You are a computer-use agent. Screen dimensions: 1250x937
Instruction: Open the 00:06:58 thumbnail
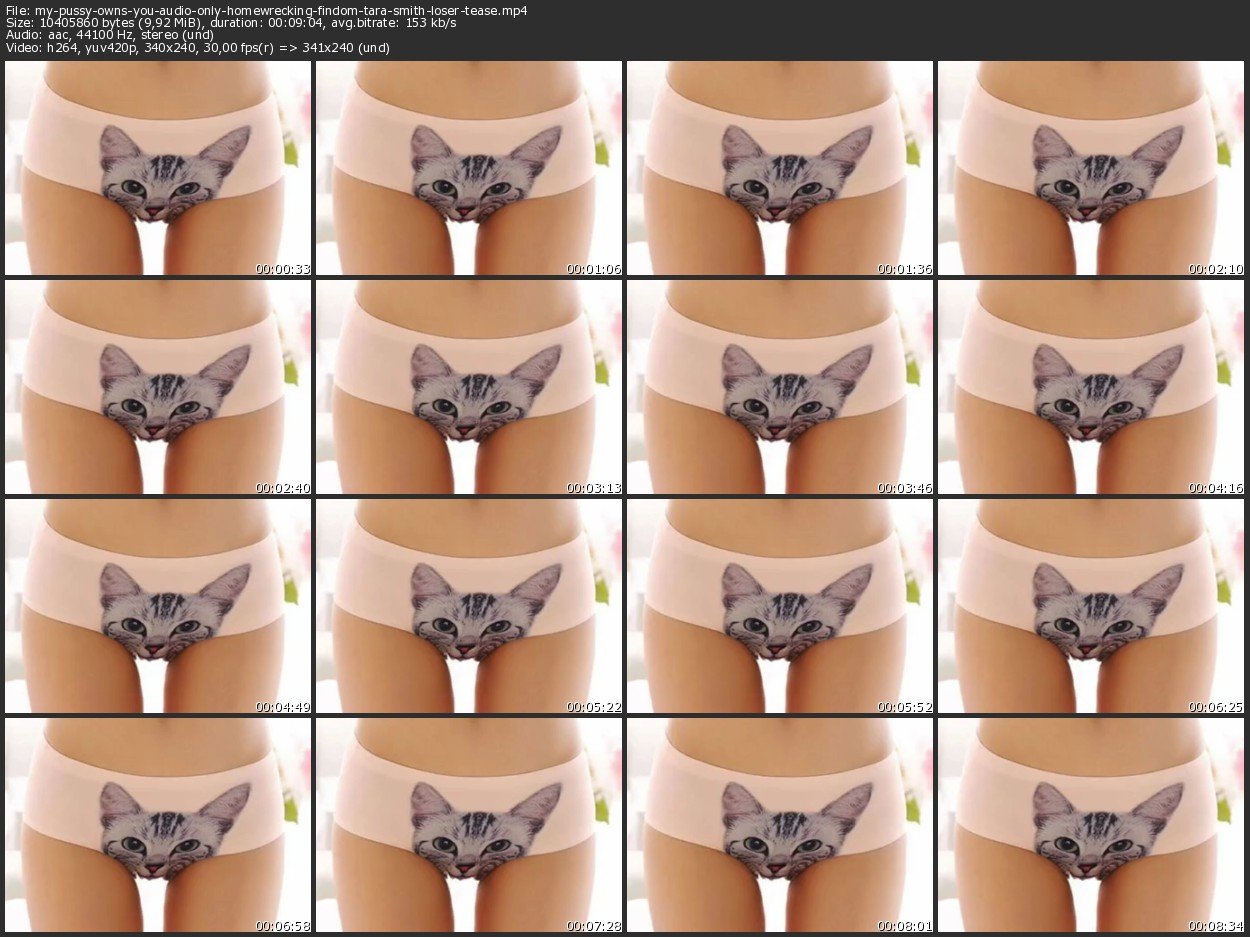click(158, 825)
